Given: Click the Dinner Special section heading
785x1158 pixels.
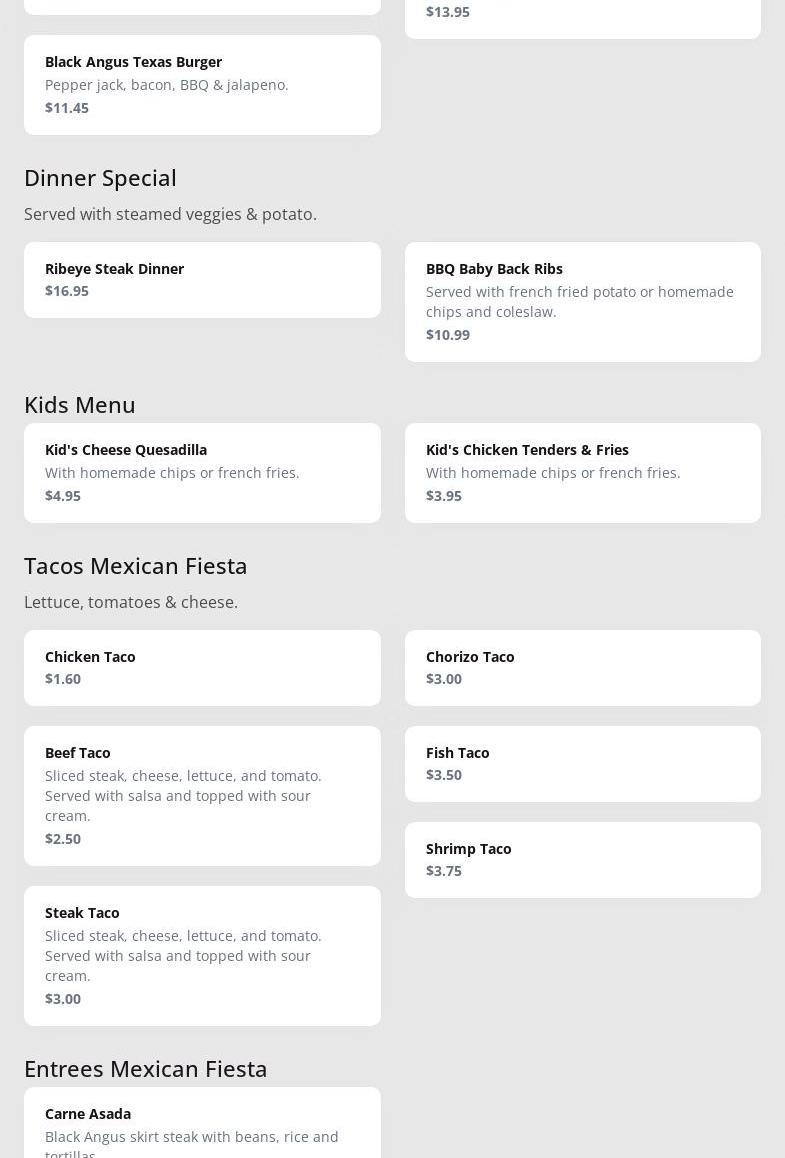Looking at the screenshot, I should (100, 177).
